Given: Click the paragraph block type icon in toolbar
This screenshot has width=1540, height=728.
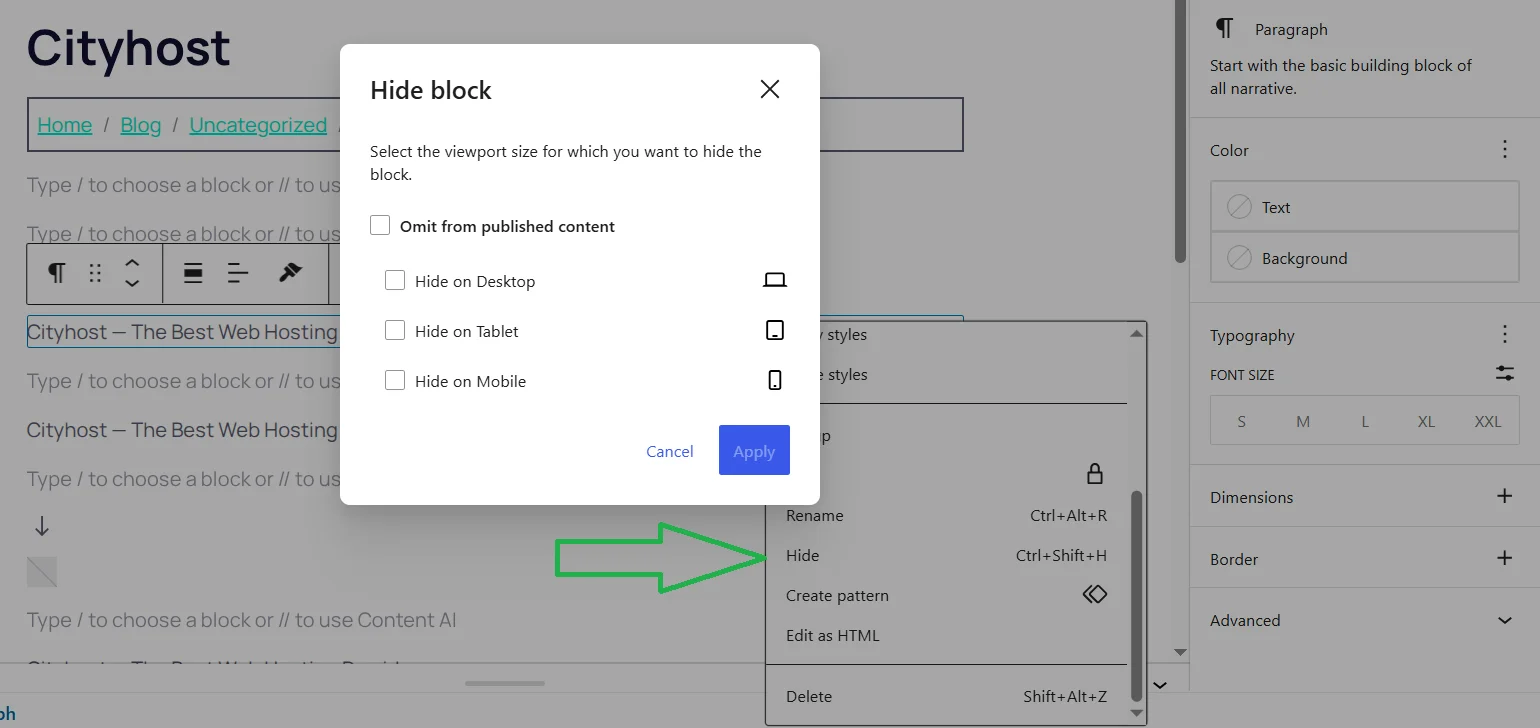Looking at the screenshot, I should [57, 273].
